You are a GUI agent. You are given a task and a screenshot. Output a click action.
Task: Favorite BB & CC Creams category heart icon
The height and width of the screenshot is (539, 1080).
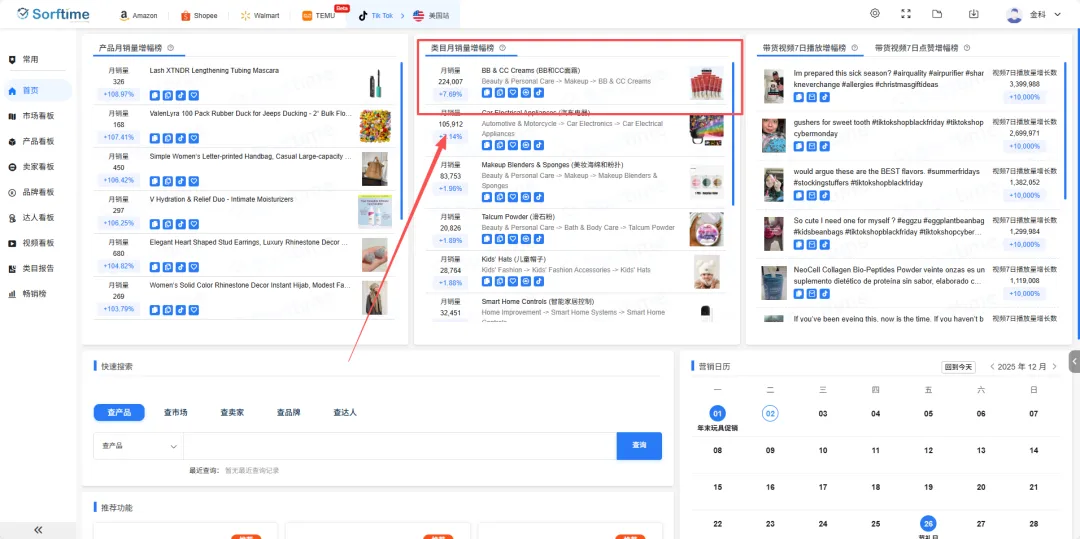click(x=512, y=92)
